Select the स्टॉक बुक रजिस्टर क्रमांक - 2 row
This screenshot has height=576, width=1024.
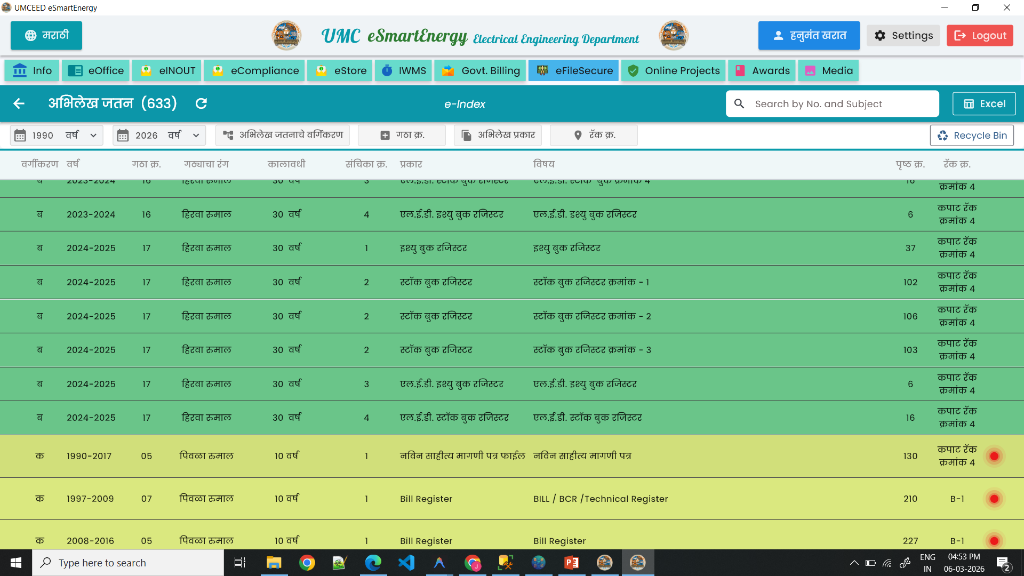pos(512,316)
